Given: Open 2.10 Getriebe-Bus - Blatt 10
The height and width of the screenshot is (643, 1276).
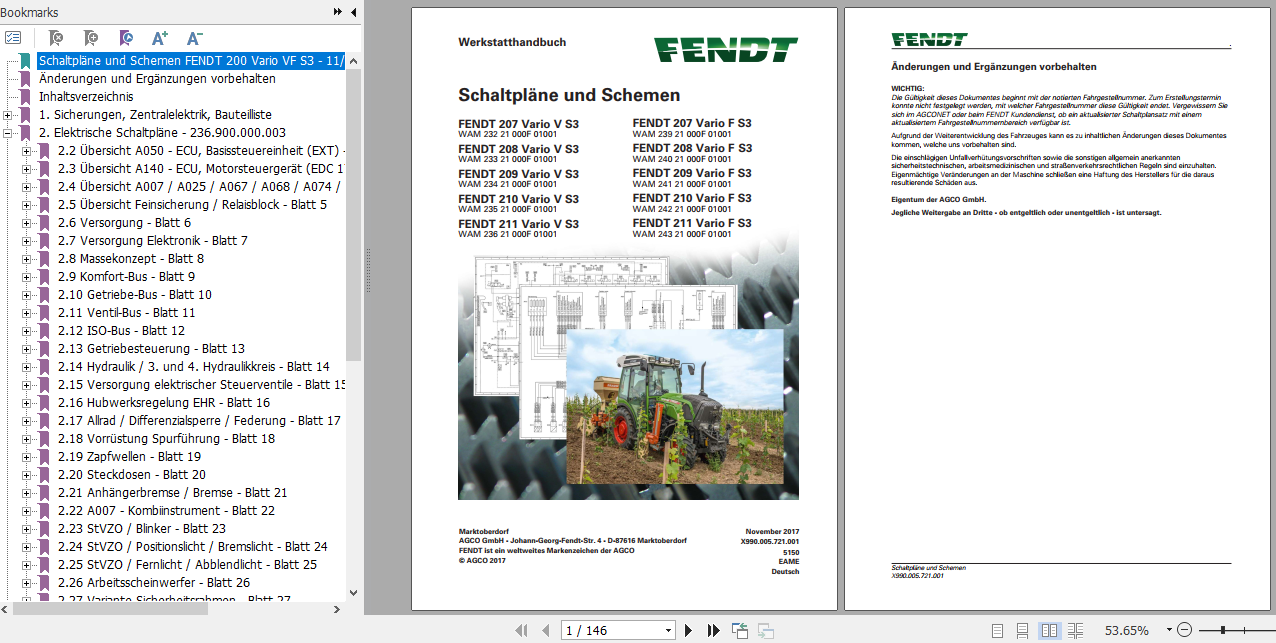Looking at the screenshot, I should point(135,295).
